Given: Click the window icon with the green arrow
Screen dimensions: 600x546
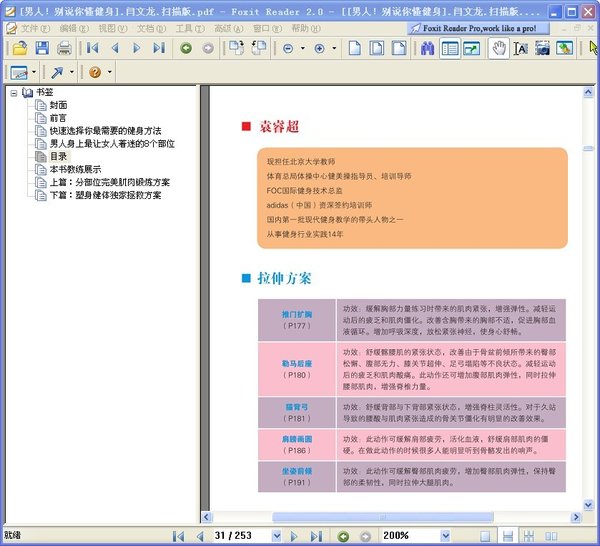Looking at the screenshot, I should click(x=471, y=49).
